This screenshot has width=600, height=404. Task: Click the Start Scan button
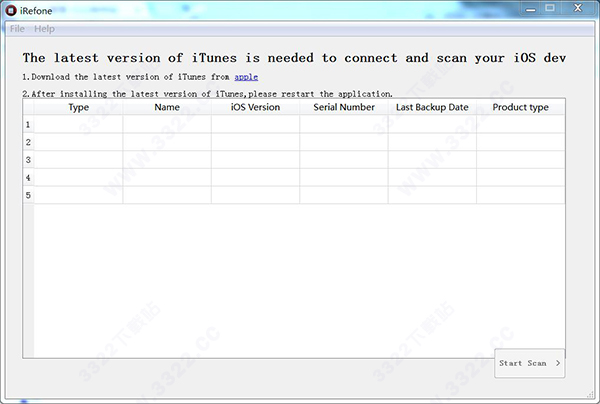coord(530,363)
